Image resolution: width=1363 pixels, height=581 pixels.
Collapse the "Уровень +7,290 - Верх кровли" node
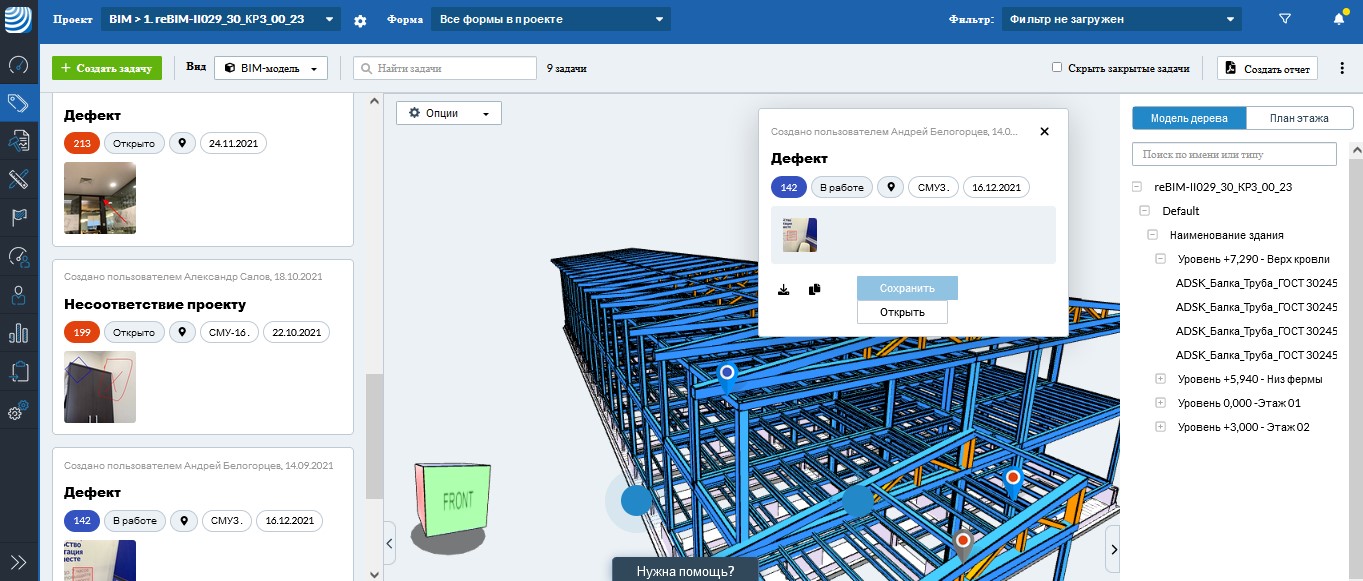1161,259
